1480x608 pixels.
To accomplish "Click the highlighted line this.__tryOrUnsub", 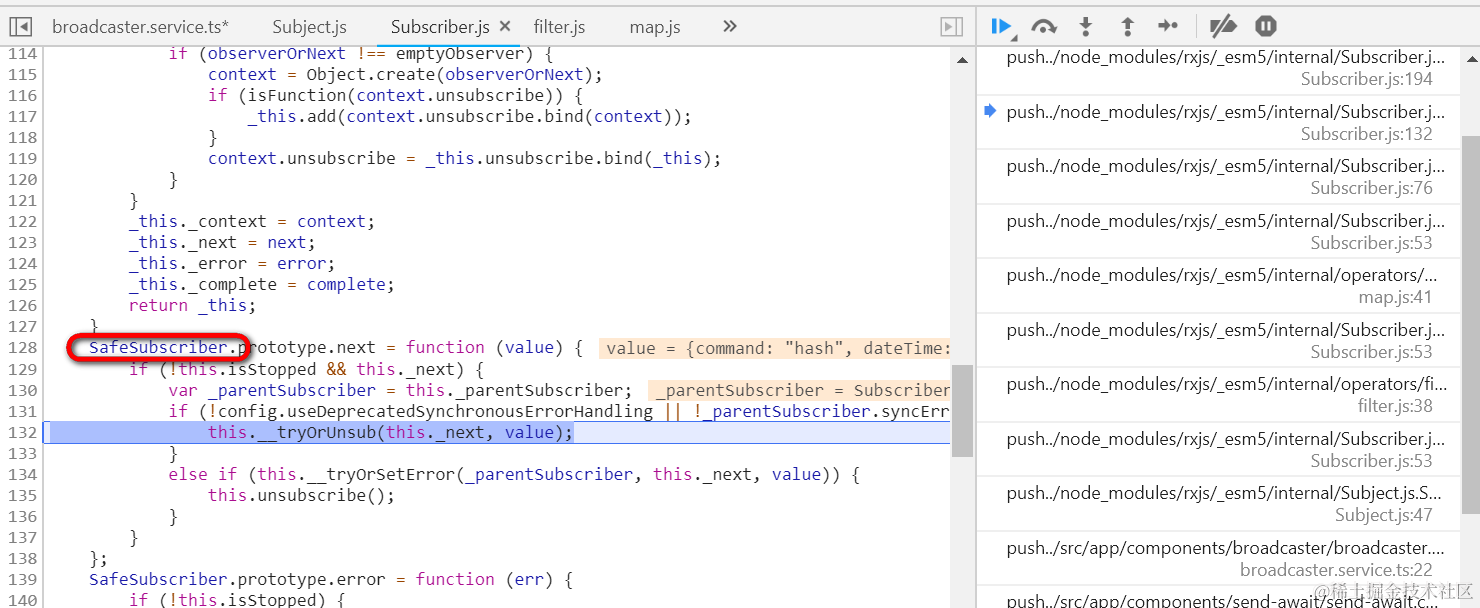I will click(391, 432).
